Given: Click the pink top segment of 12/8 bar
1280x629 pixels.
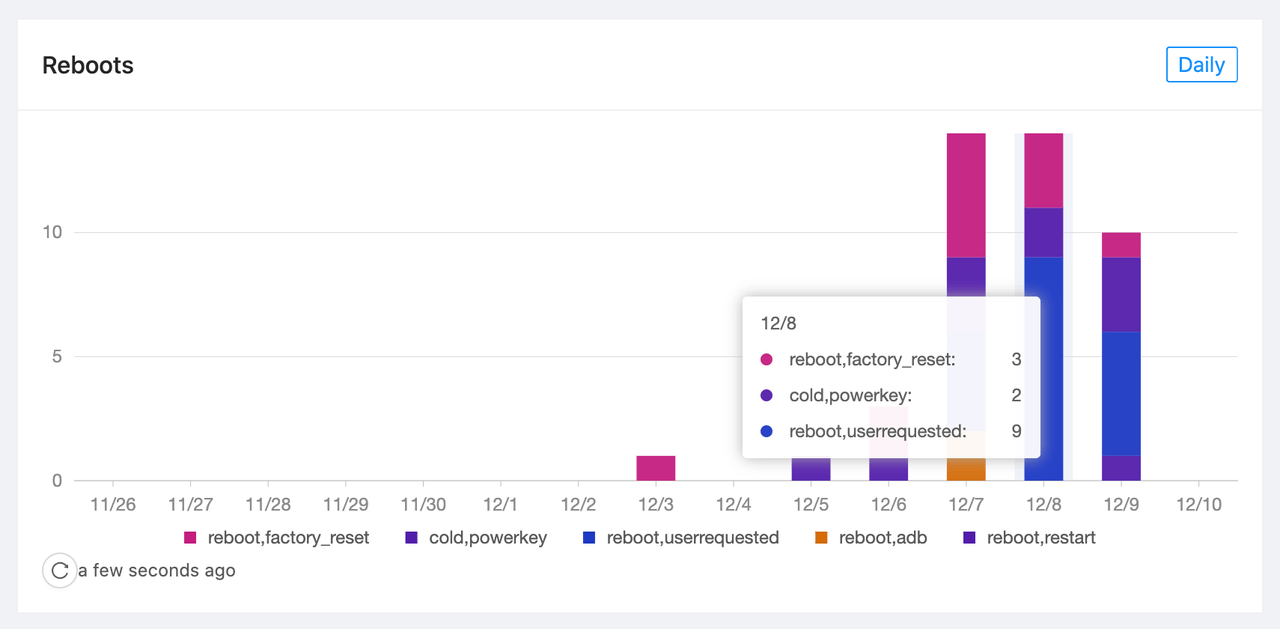Looking at the screenshot, I should (x=1044, y=170).
